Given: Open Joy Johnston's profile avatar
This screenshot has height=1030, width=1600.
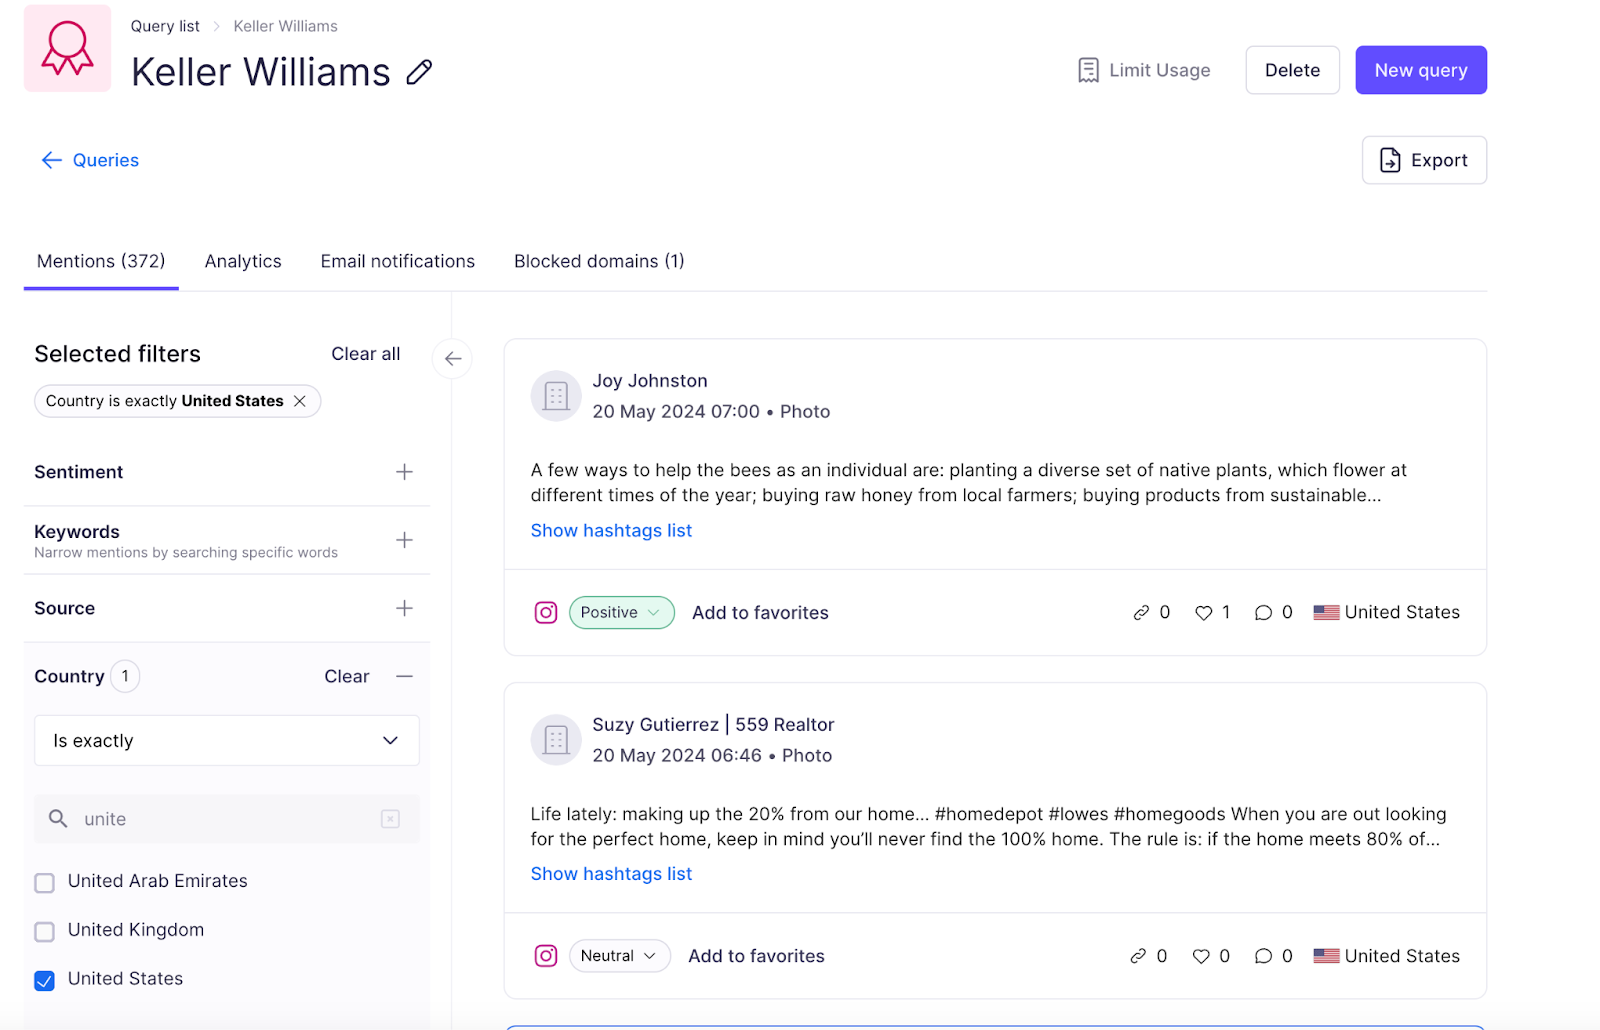Looking at the screenshot, I should tap(556, 396).
